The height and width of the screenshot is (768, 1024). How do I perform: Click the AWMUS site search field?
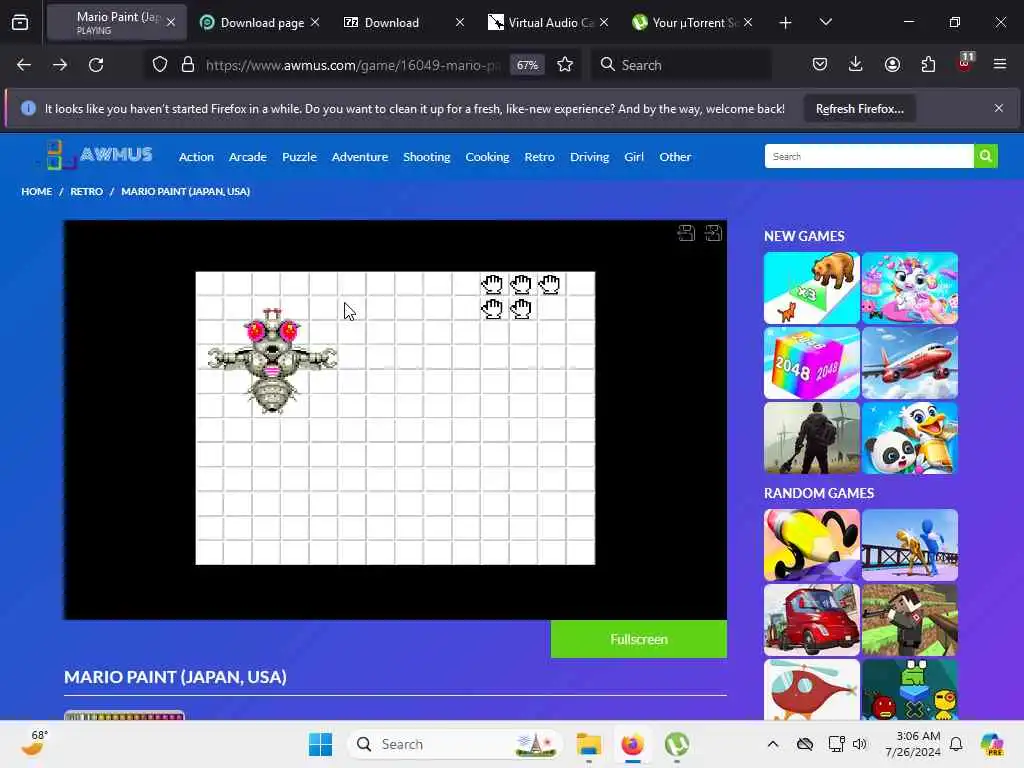[869, 156]
